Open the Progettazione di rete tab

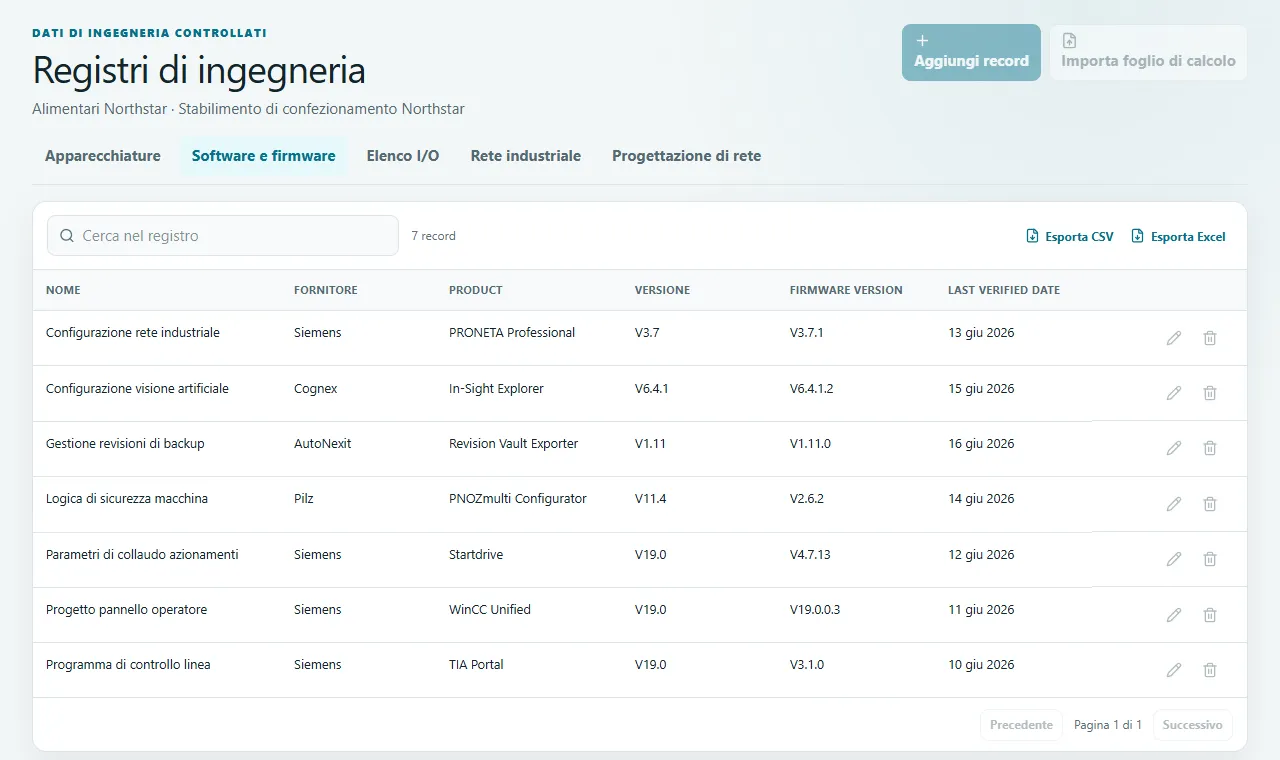[687, 156]
